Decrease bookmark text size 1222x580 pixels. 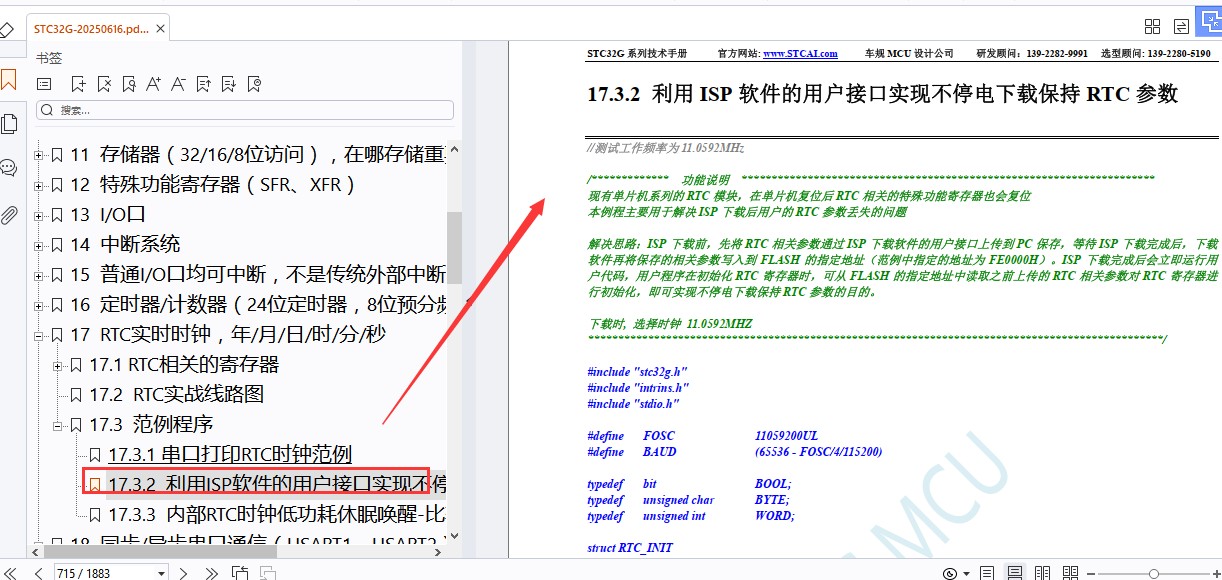click(x=179, y=84)
